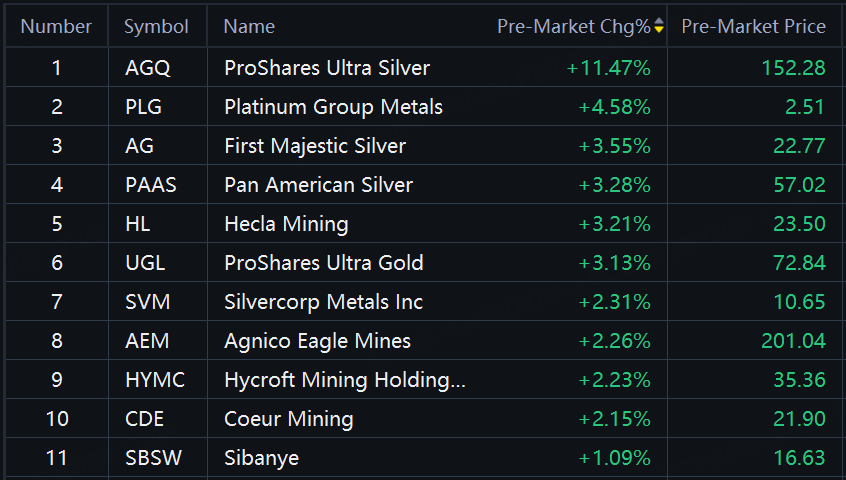Click Platinum Group Metals price 2.51
The width and height of the screenshot is (846, 480).
(805, 107)
